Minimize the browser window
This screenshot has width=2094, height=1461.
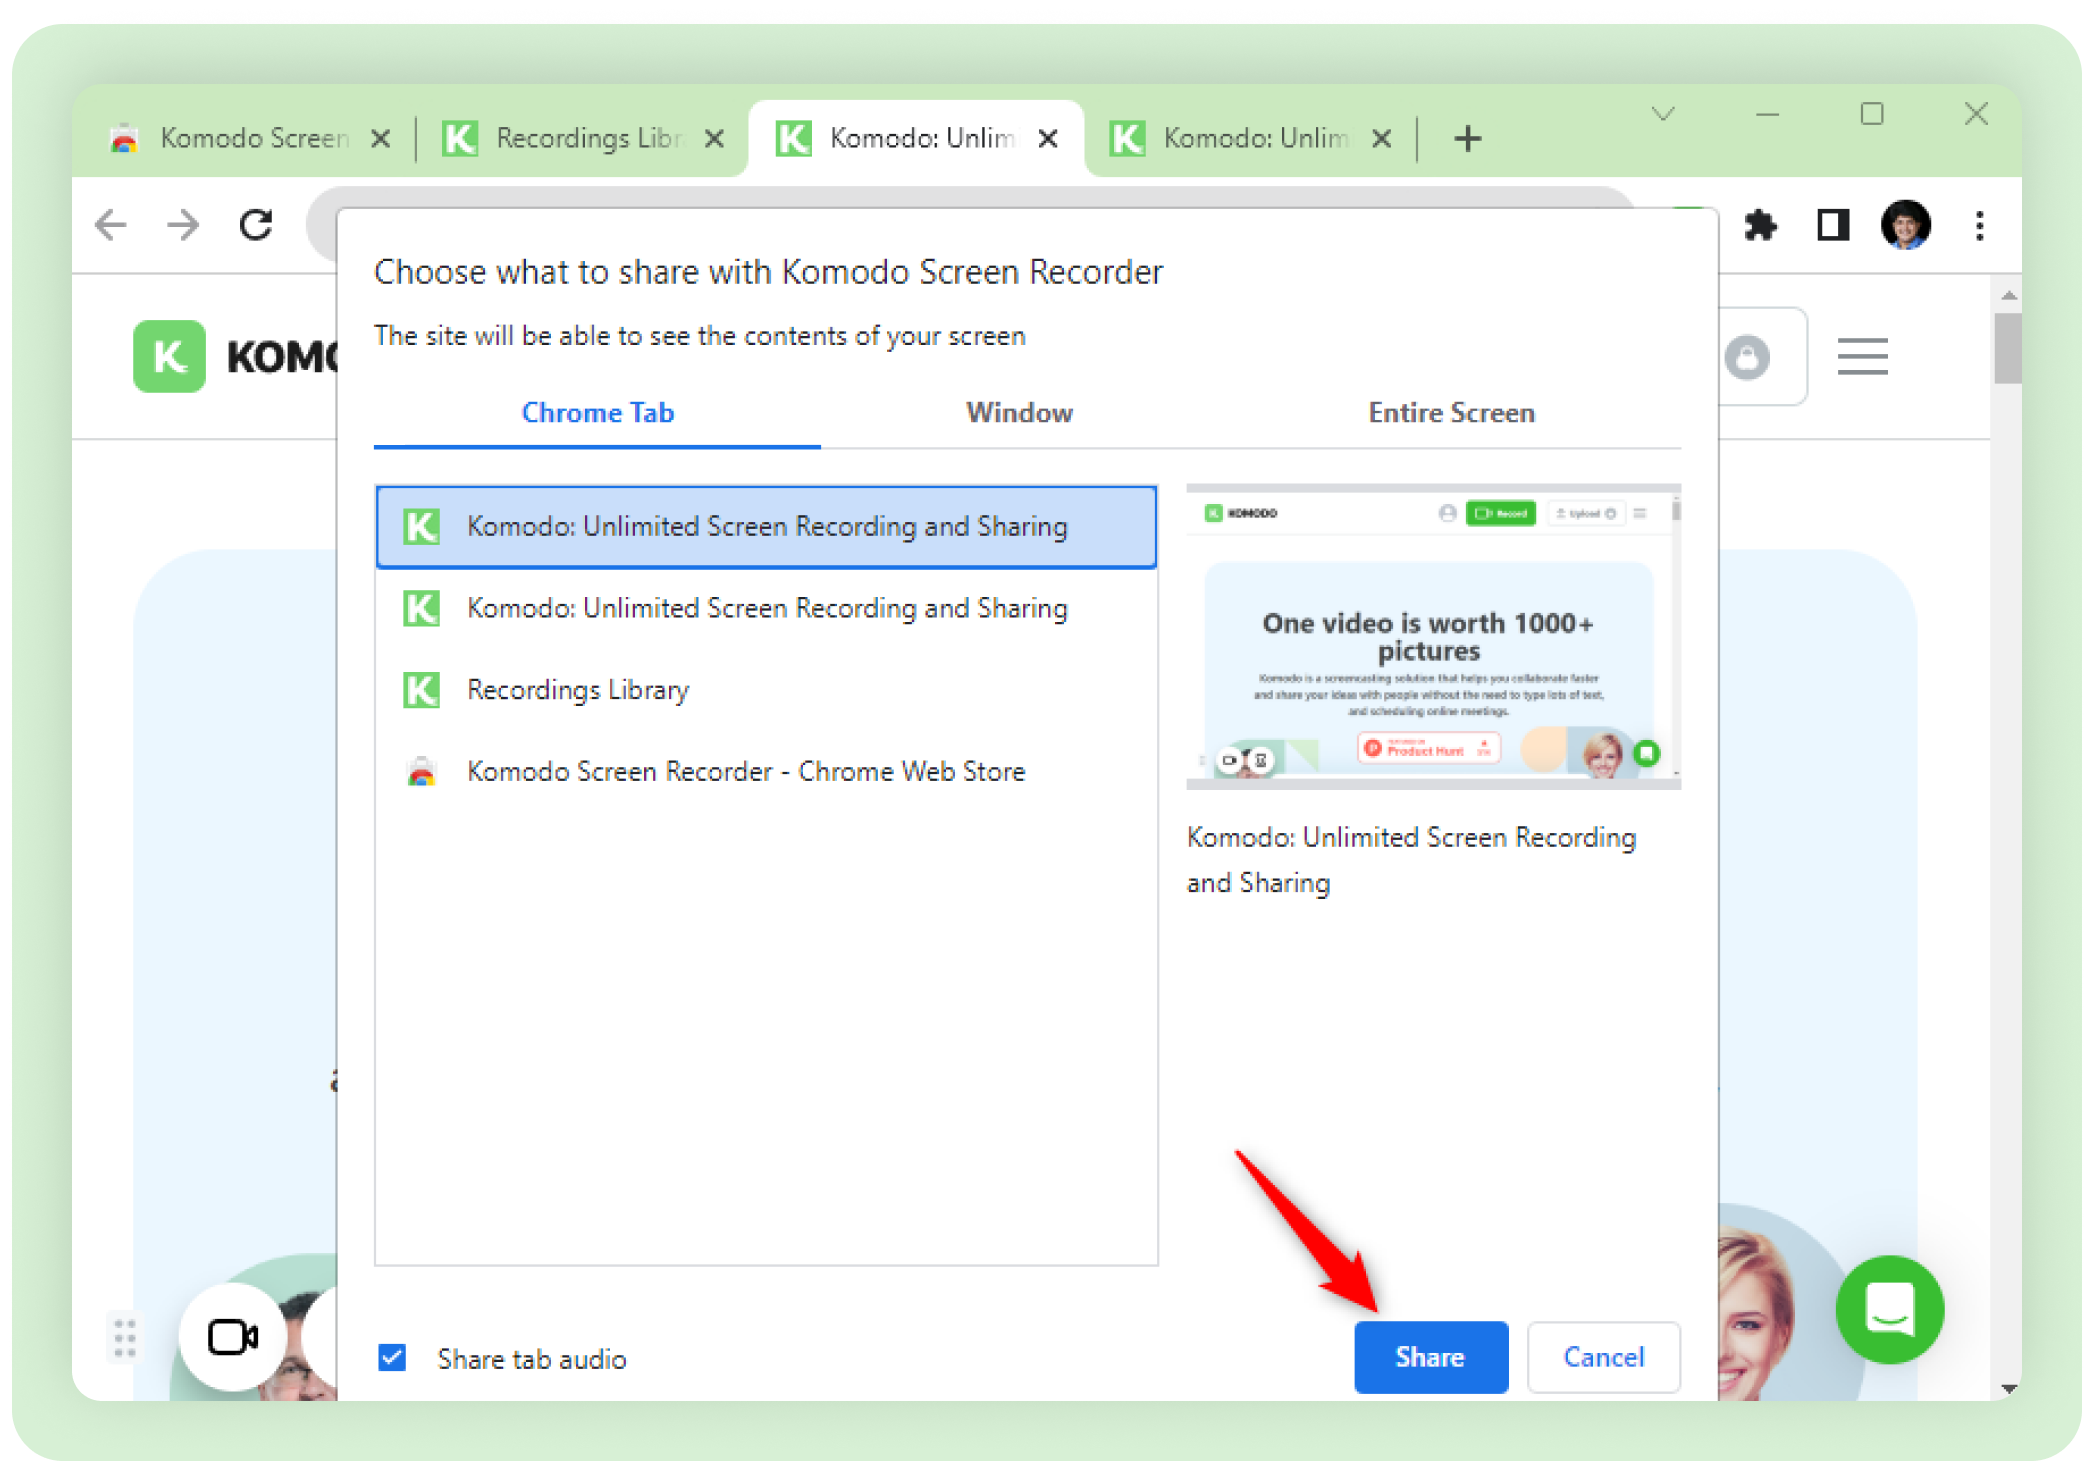(x=1767, y=114)
